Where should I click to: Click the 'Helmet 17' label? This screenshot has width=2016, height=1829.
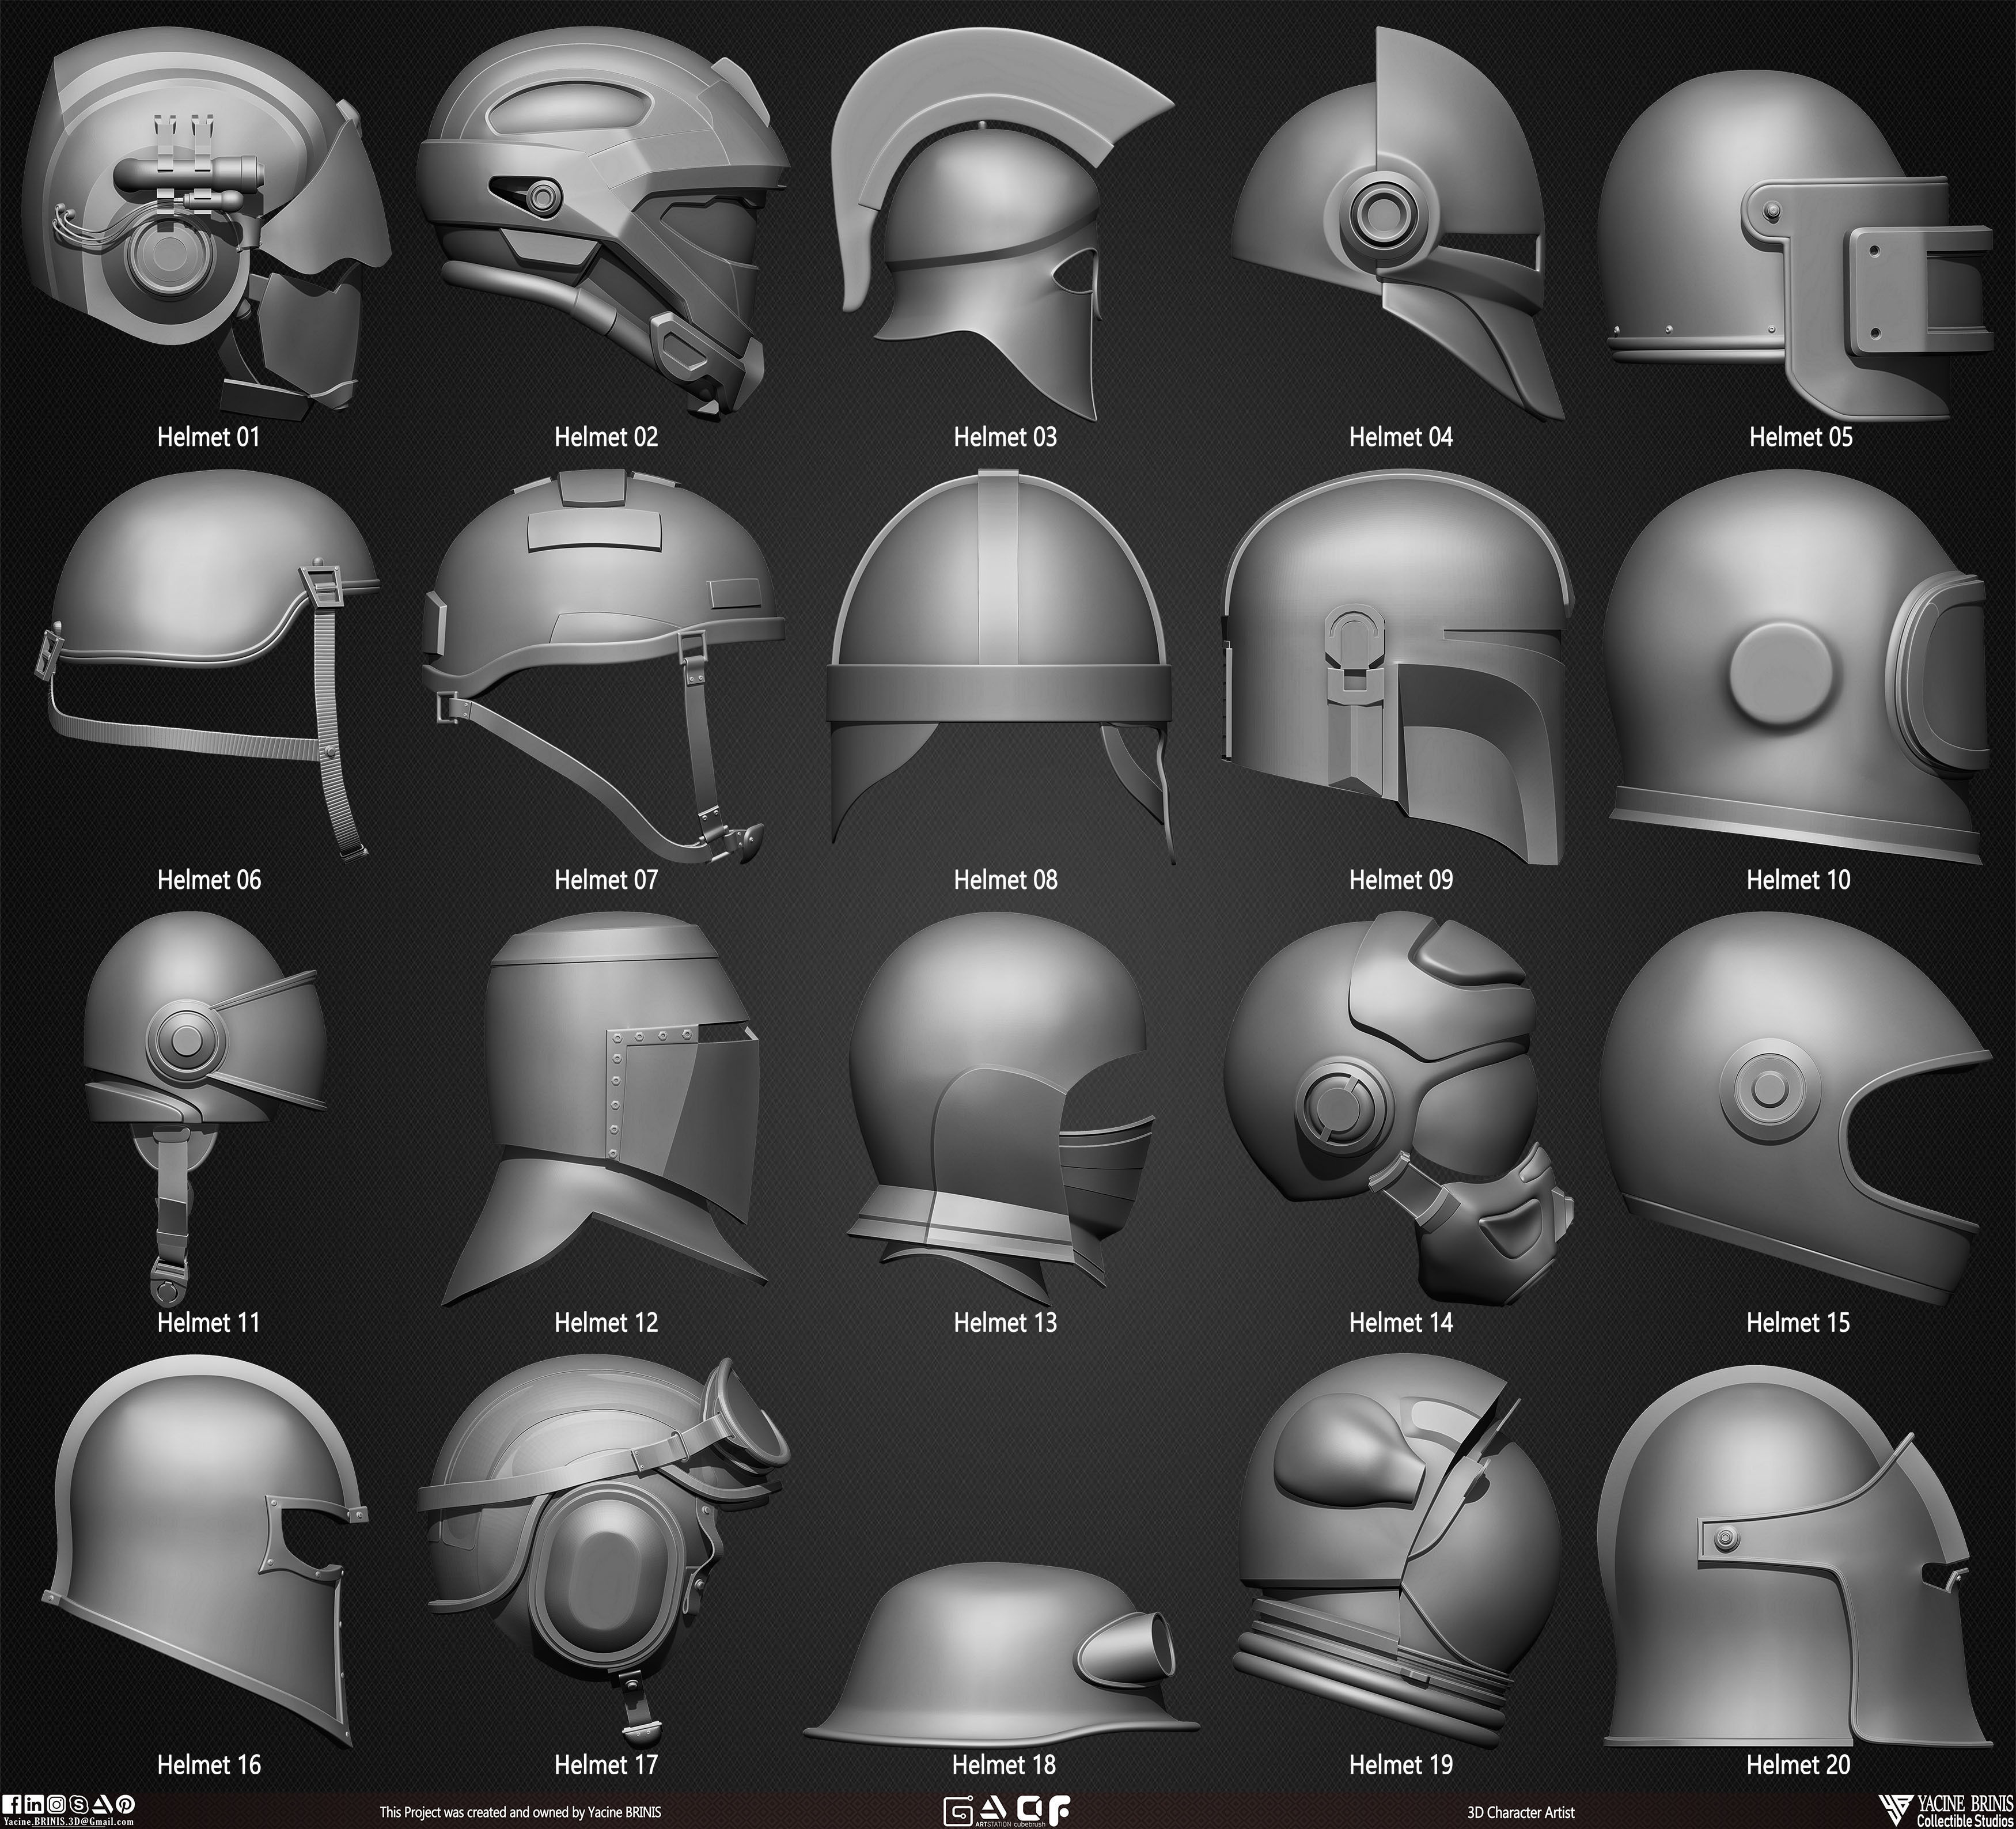pyautogui.click(x=606, y=1766)
